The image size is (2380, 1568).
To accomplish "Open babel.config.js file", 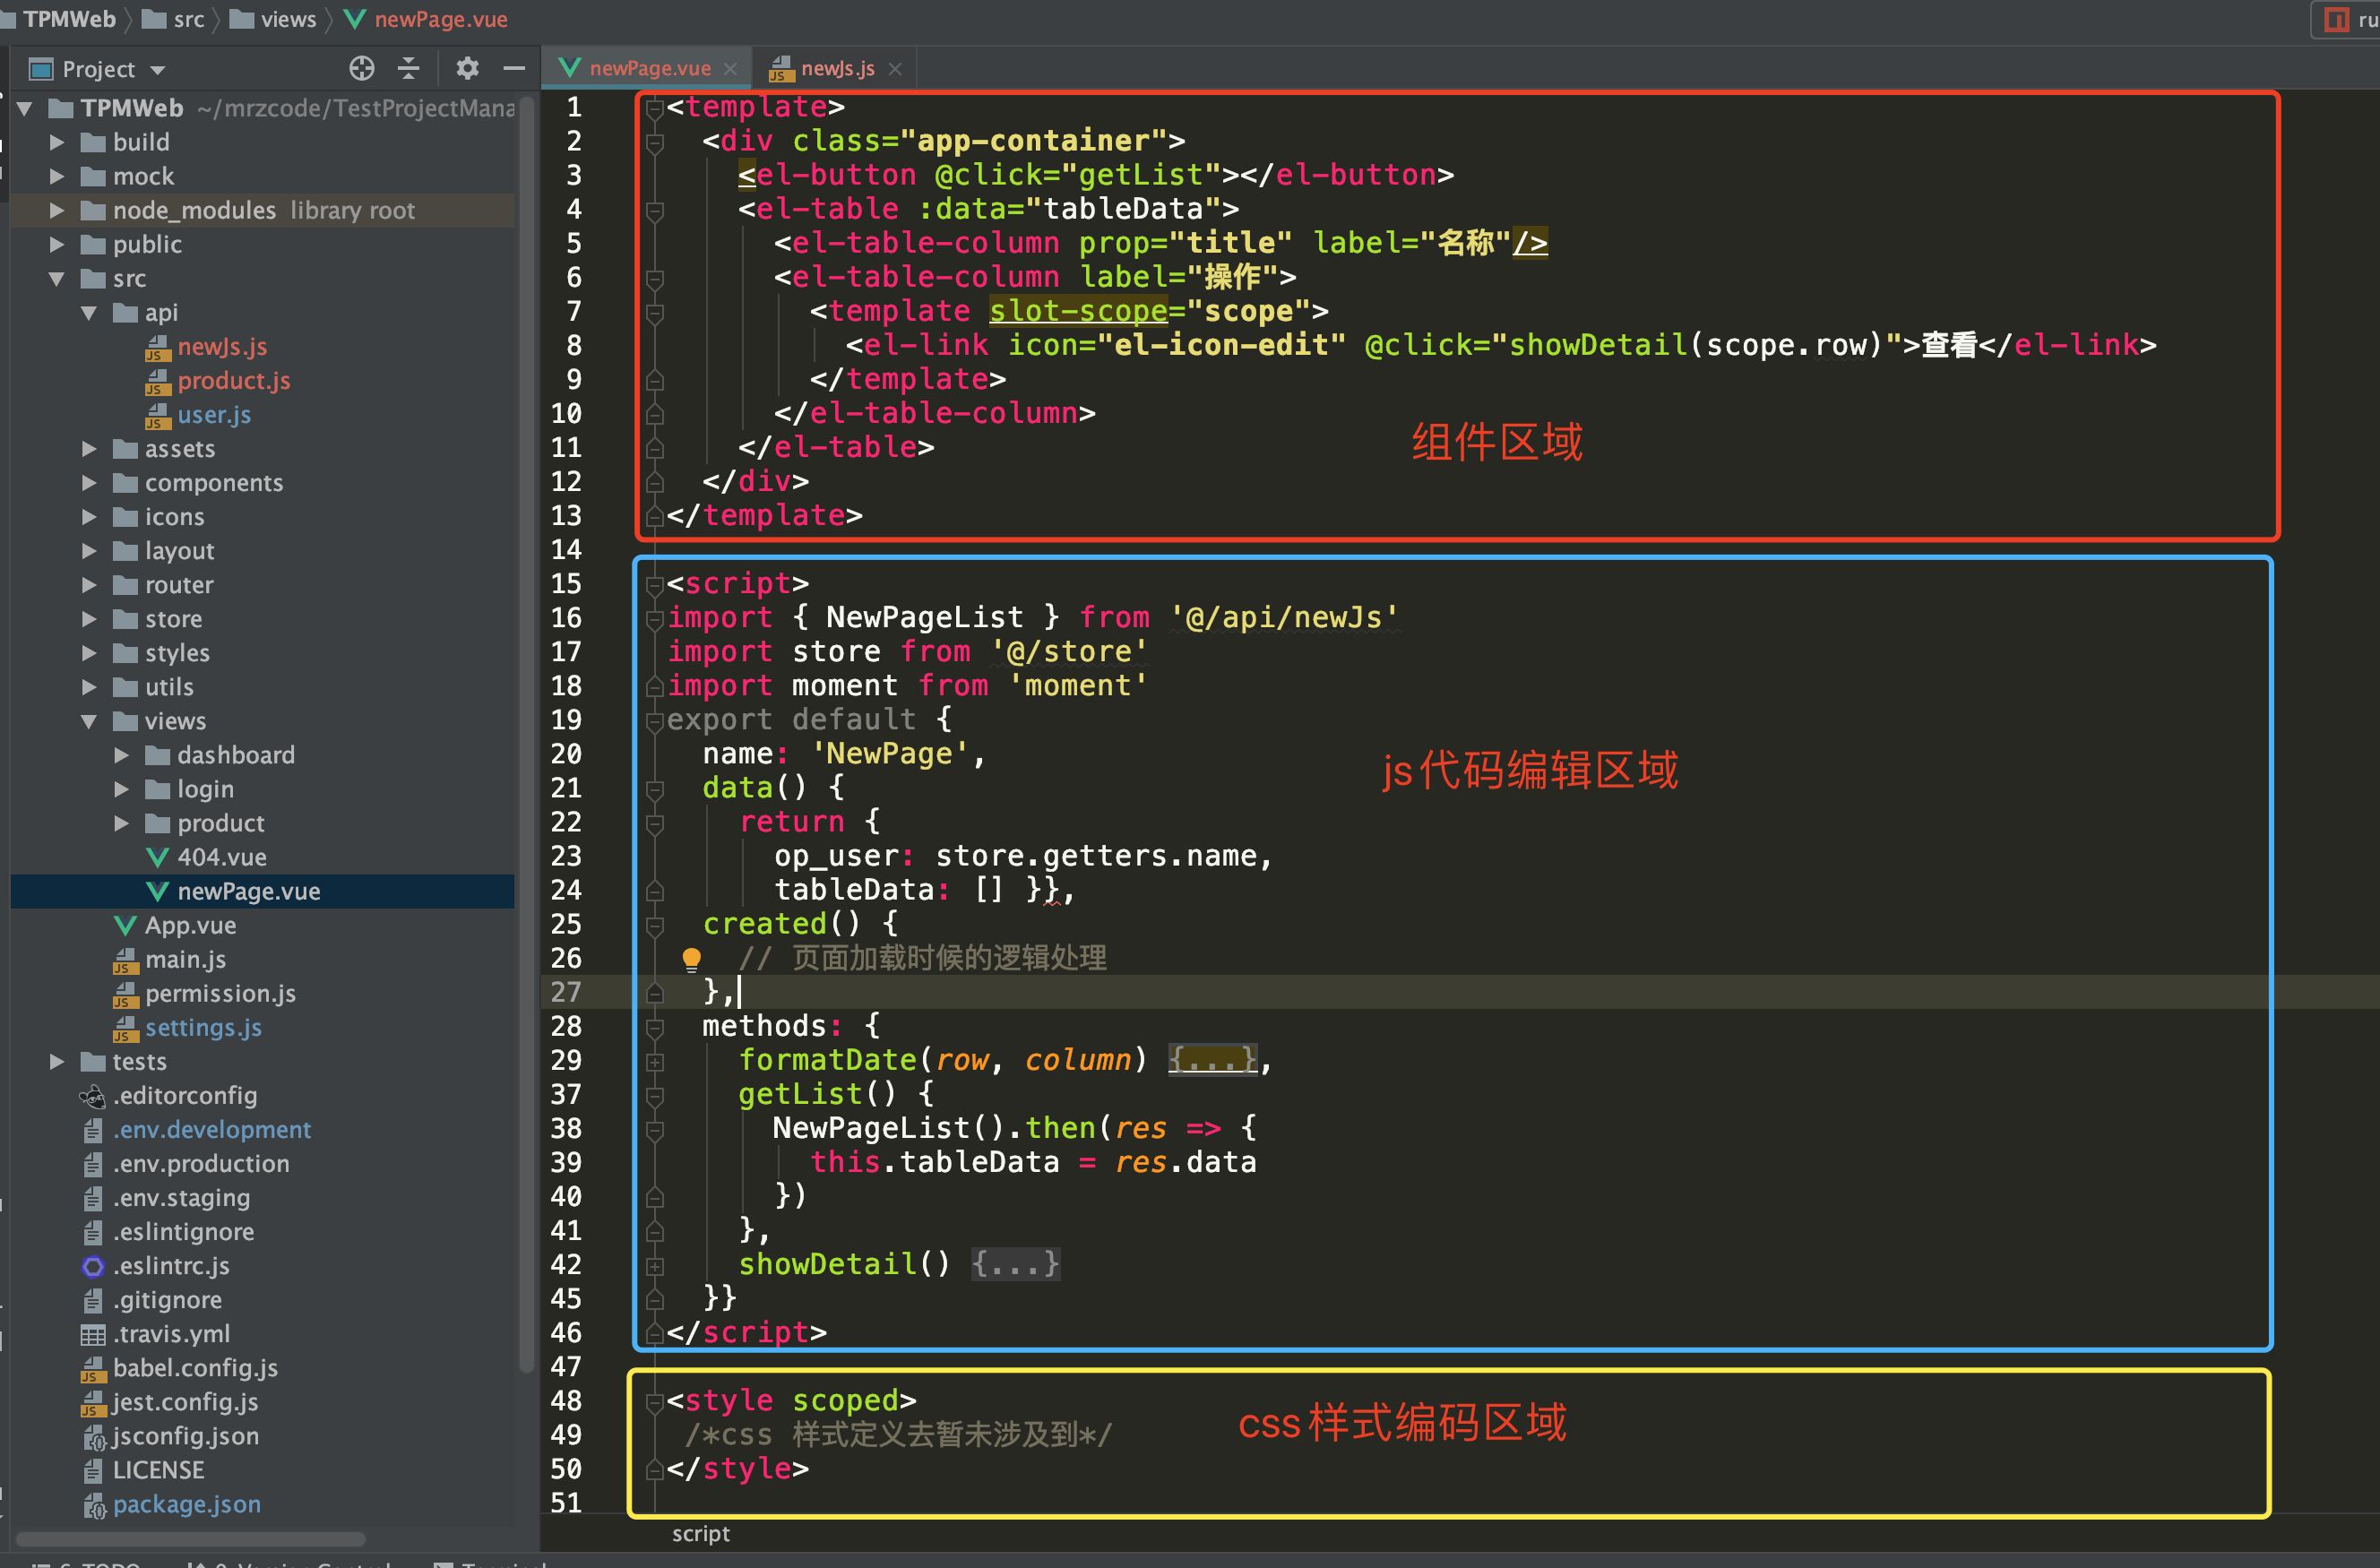I will click(x=195, y=1367).
